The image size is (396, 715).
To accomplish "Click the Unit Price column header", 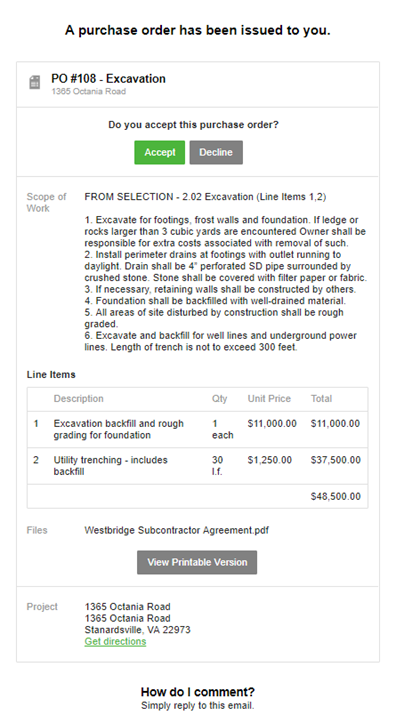I will tap(269, 399).
